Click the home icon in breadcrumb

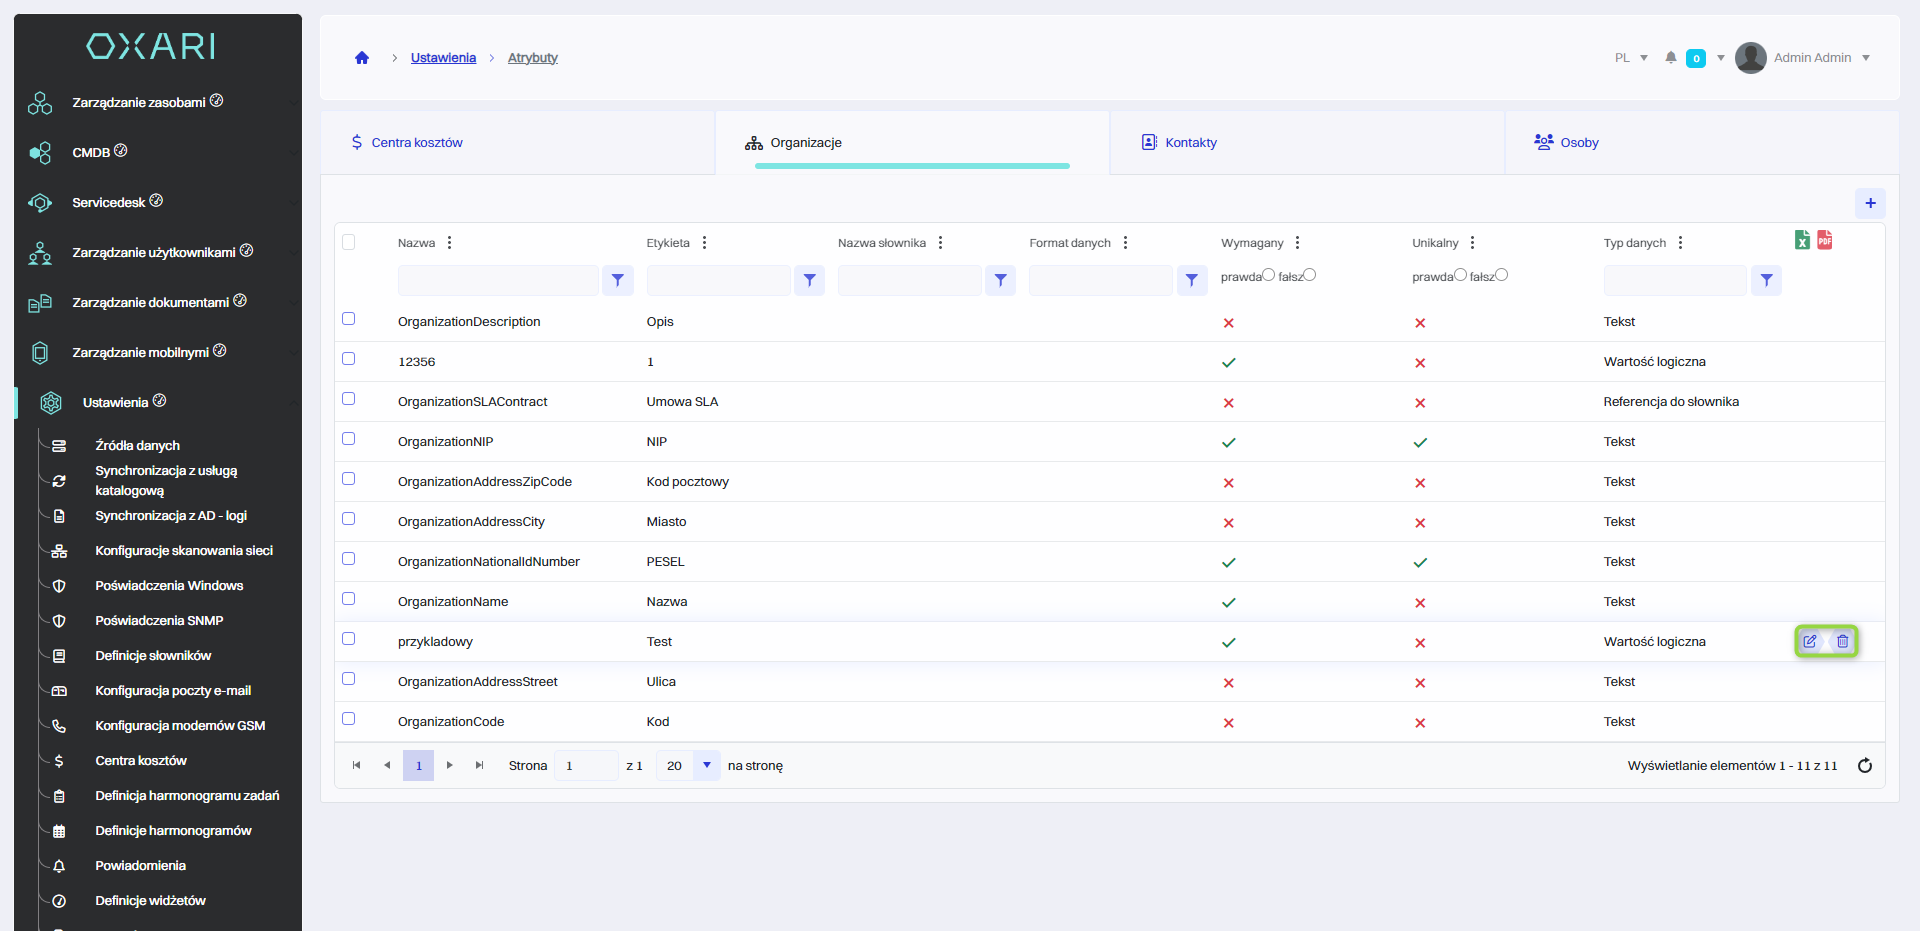[362, 58]
